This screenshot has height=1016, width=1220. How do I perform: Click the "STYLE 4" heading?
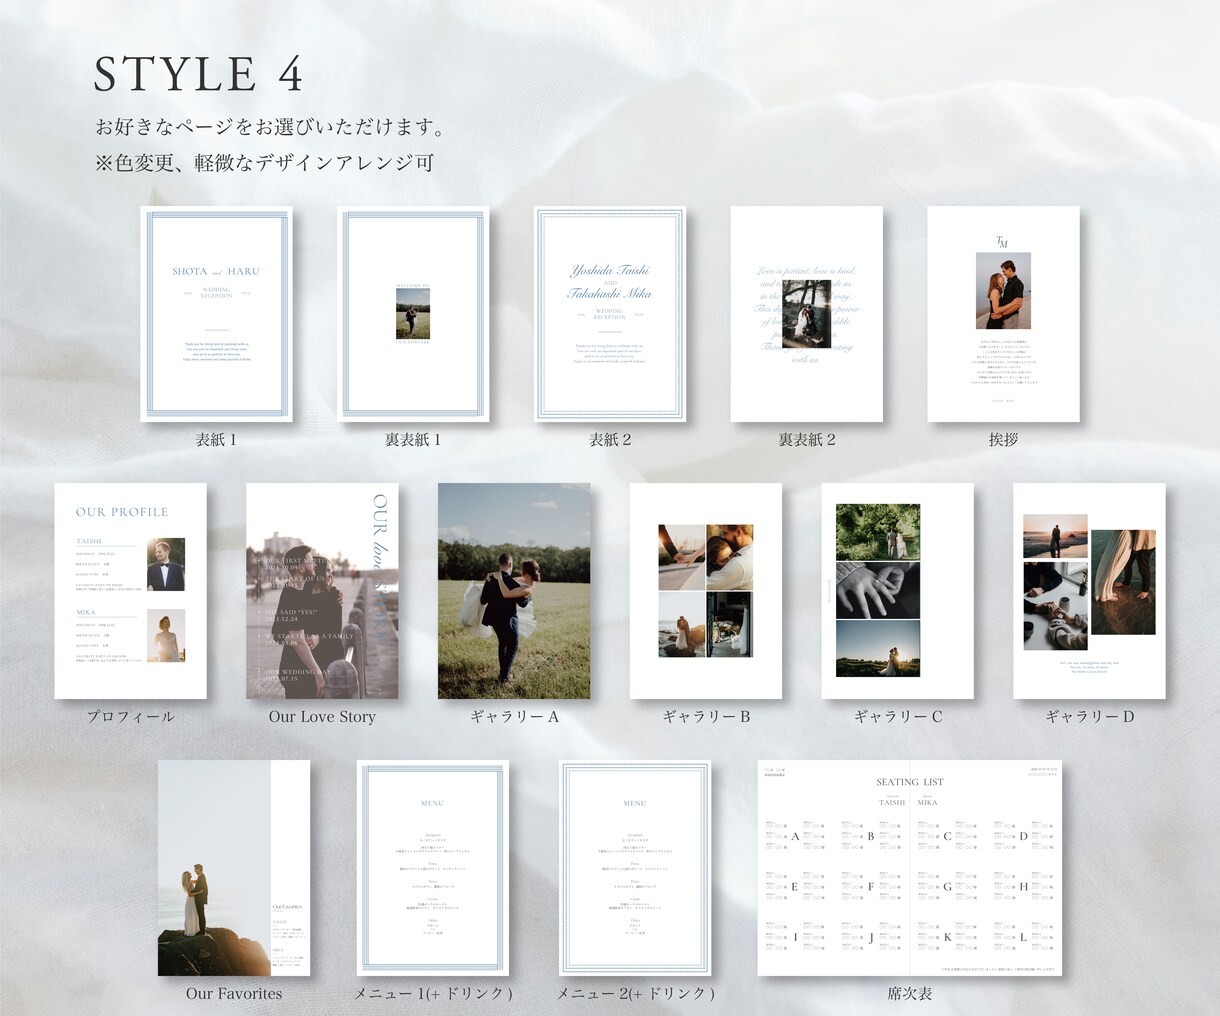pyautogui.click(x=198, y=74)
